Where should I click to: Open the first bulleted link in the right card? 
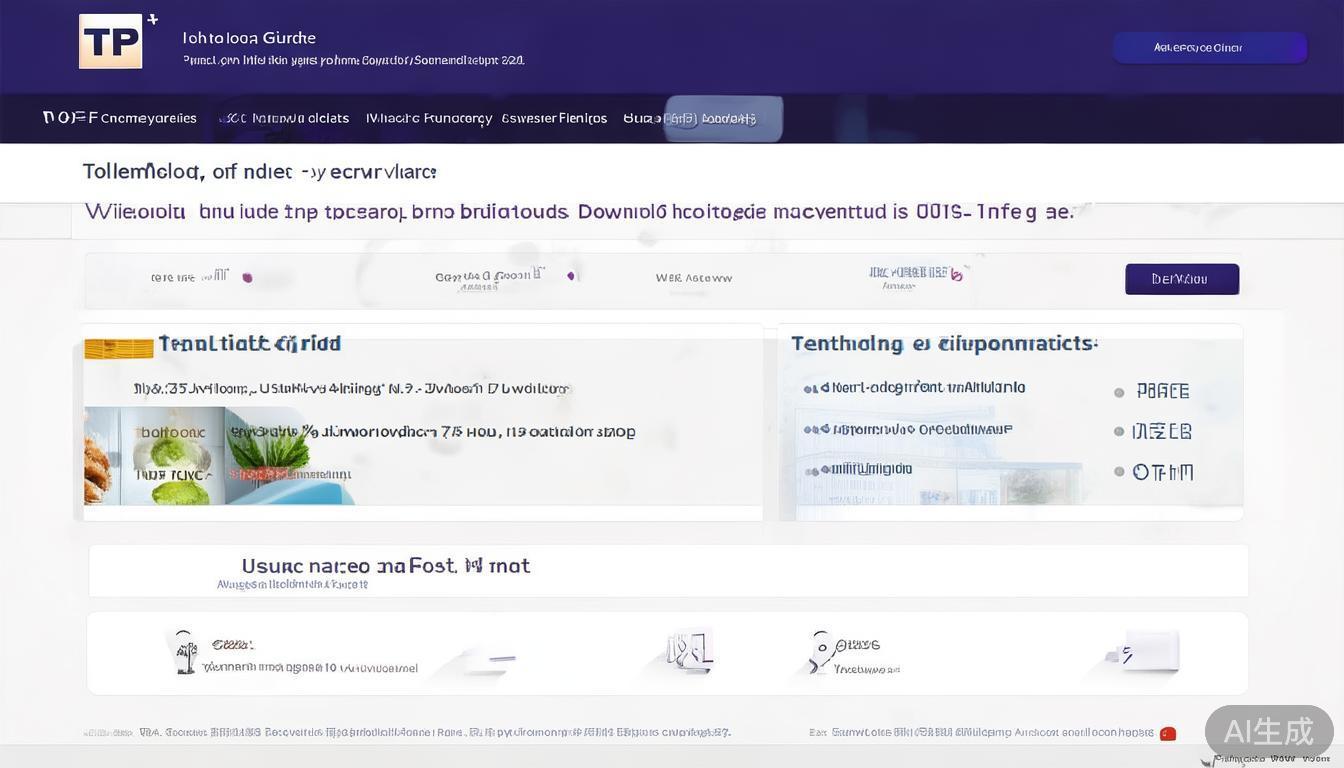(x=920, y=387)
